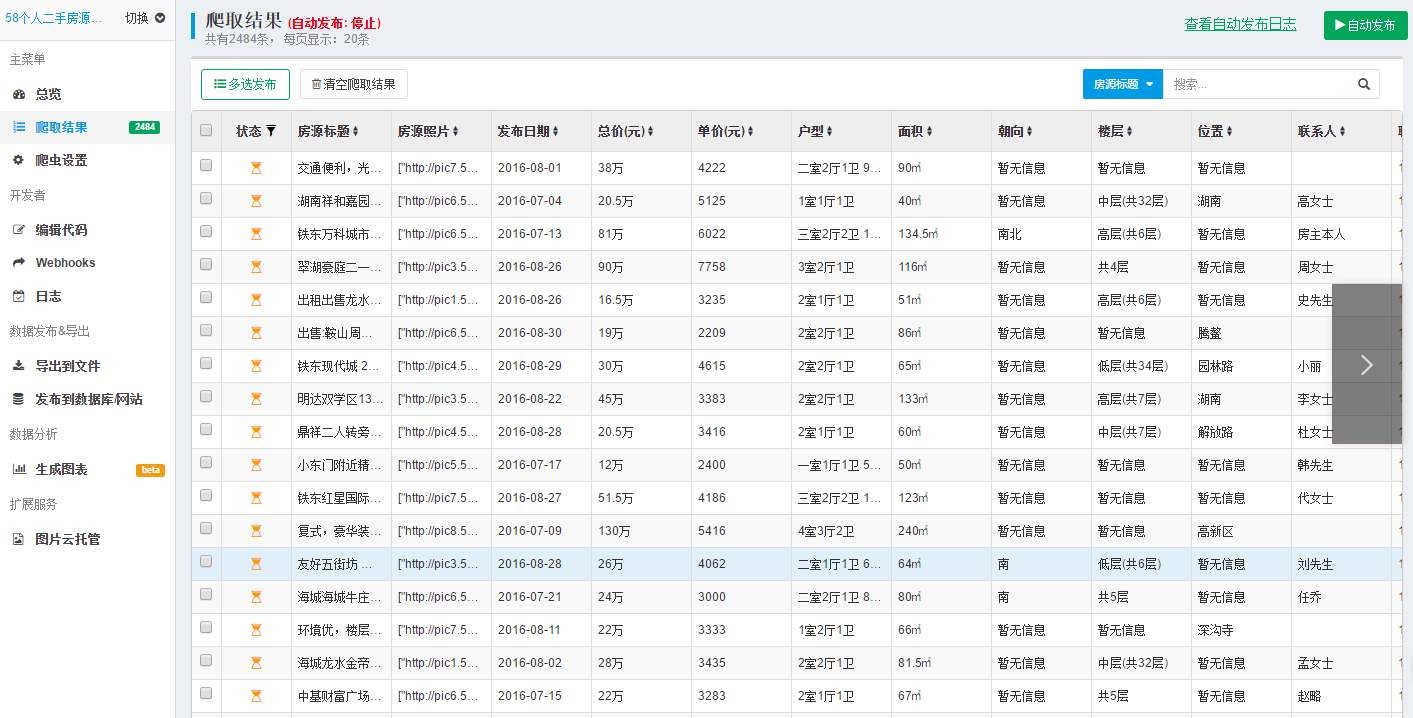The image size is (1413, 718).
Task: Open the 房源标题 search field dropdown
Action: pyautogui.click(x=1122, y=85)
